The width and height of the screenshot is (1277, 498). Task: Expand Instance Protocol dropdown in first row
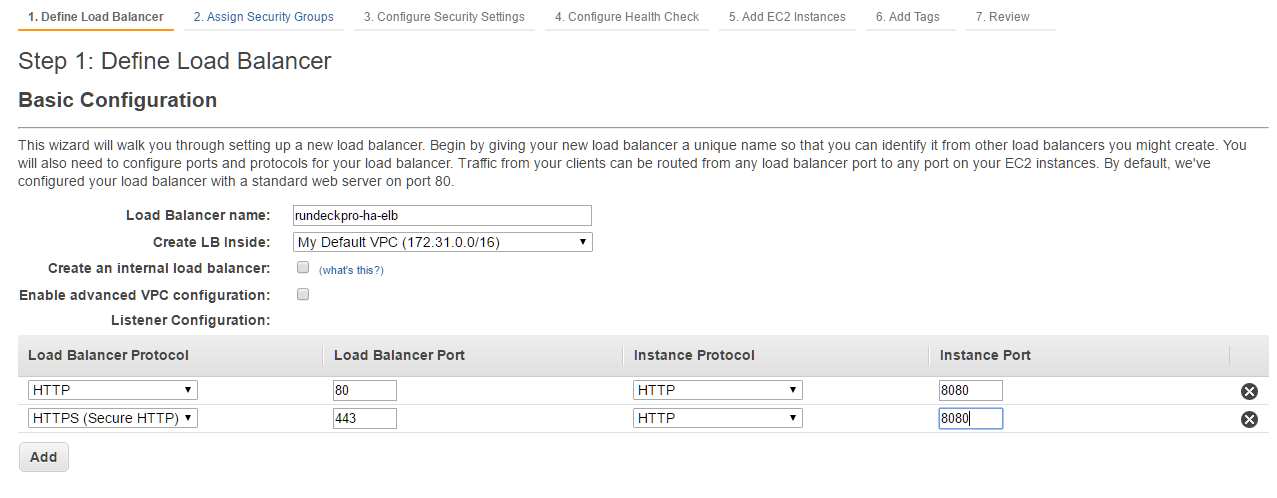tap(718, 390)
